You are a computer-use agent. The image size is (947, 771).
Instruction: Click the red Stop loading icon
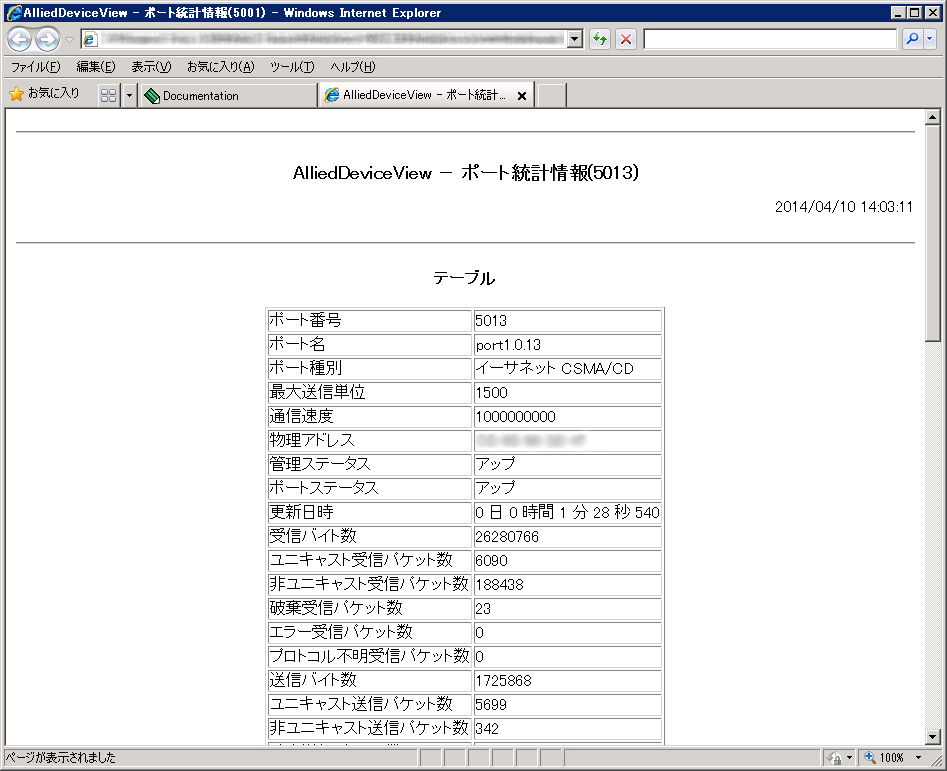pyautogui.click(x=626, y=39)
